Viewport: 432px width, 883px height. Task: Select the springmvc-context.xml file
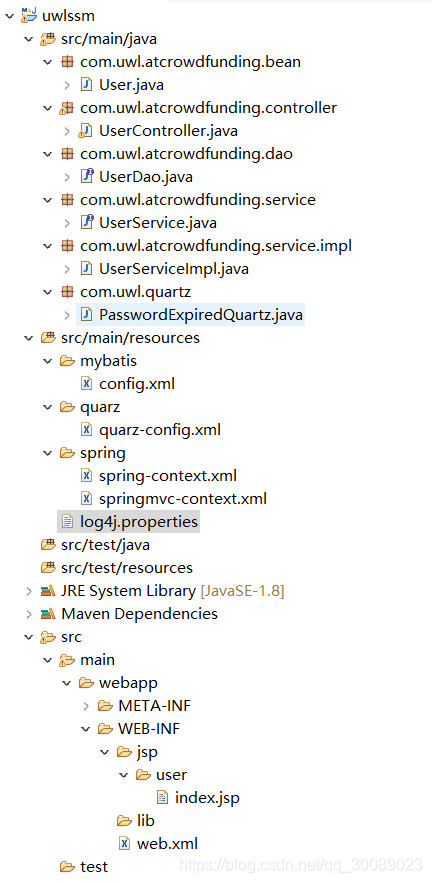pos(183,499)
